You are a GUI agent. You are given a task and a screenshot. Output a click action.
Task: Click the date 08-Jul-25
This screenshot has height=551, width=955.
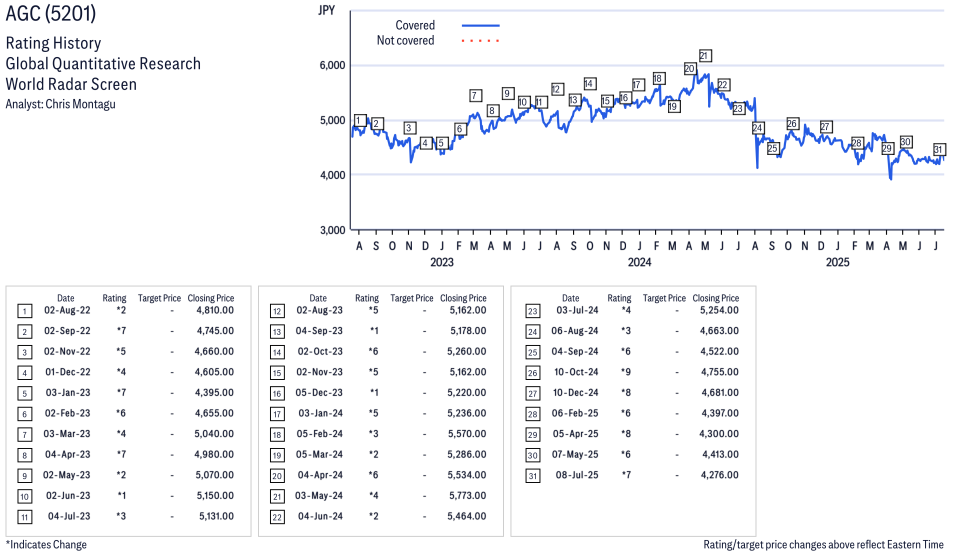click(x=577, y=475)
